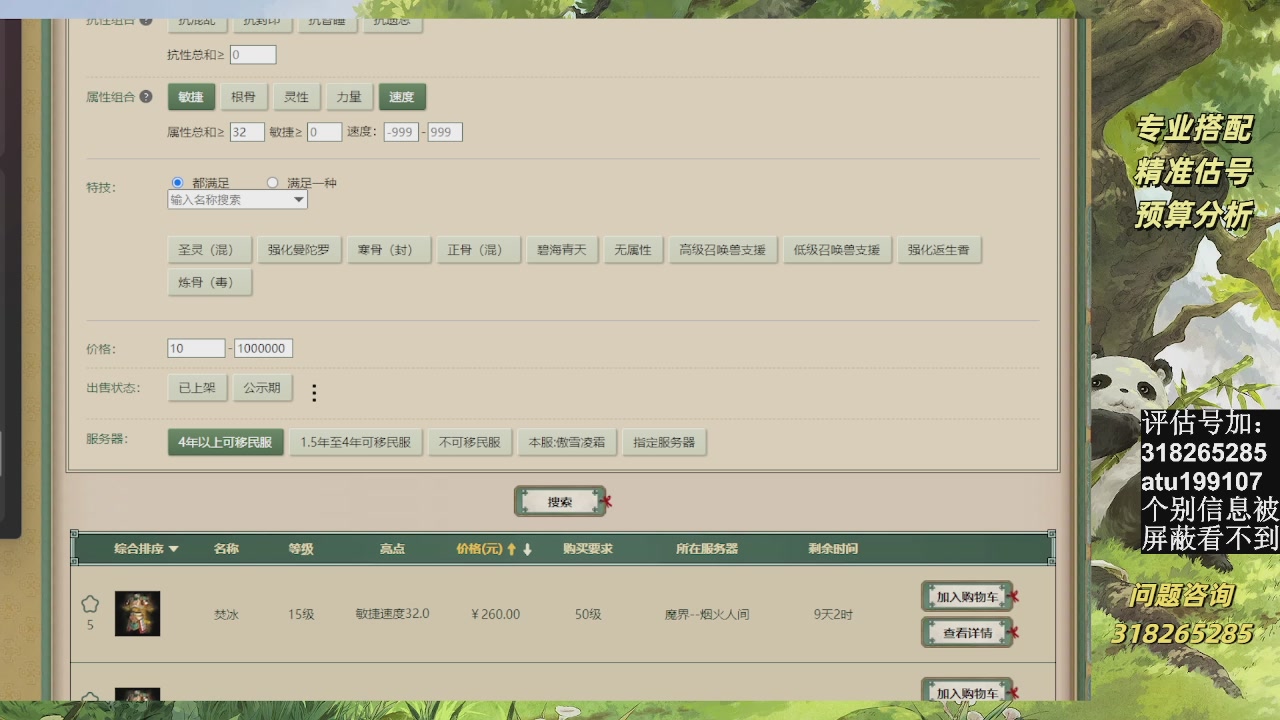Select the 都满足 radio option
Screen dimensions: 1280x720
point(175,182)
